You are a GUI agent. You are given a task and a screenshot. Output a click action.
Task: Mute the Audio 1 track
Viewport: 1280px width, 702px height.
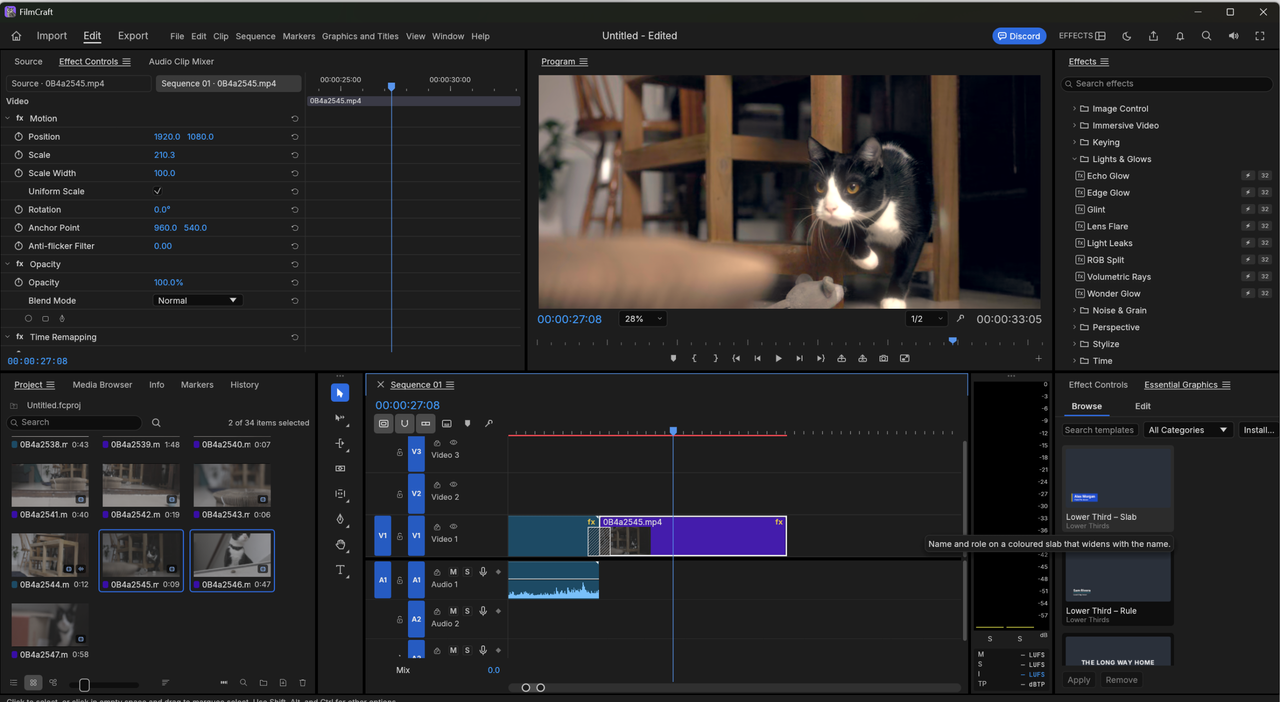click(x=452, y=572)
